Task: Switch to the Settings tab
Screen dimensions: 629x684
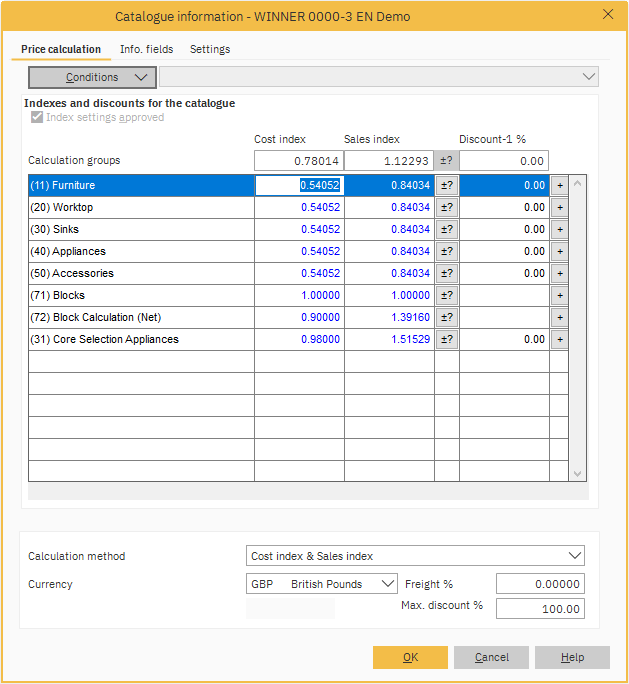Action: pyautogui.click(x=210, y=49)
